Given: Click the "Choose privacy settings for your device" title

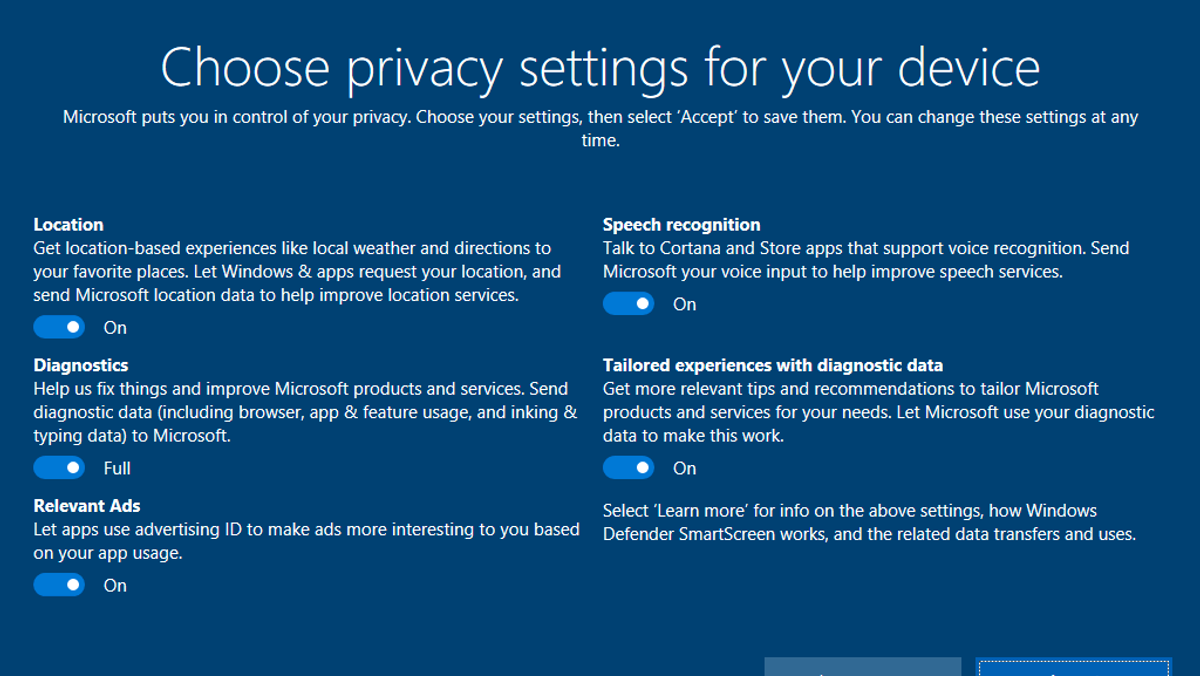Looking at the screenshot, I should pos(600,67).
